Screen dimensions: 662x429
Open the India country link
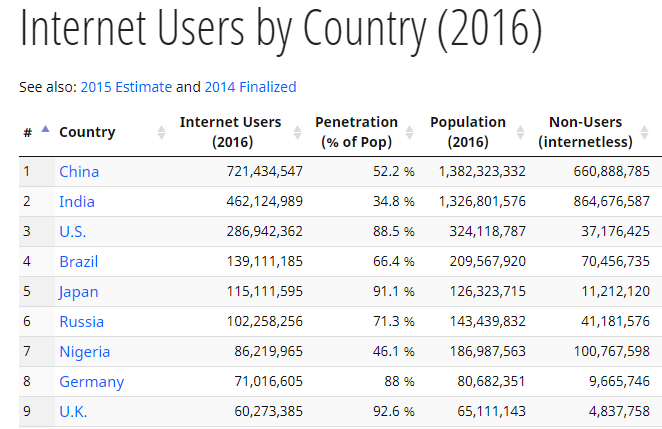click(x=77, y=202)
